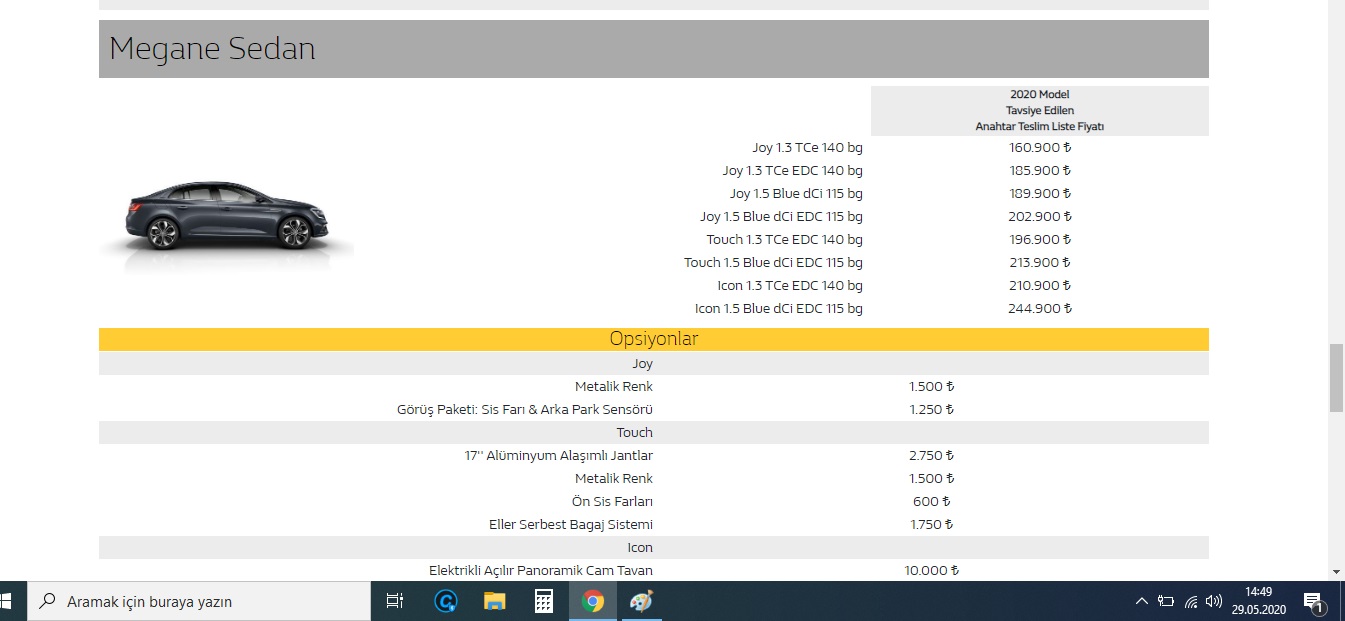Click the 'Icon' options section header

coord(654,547)
